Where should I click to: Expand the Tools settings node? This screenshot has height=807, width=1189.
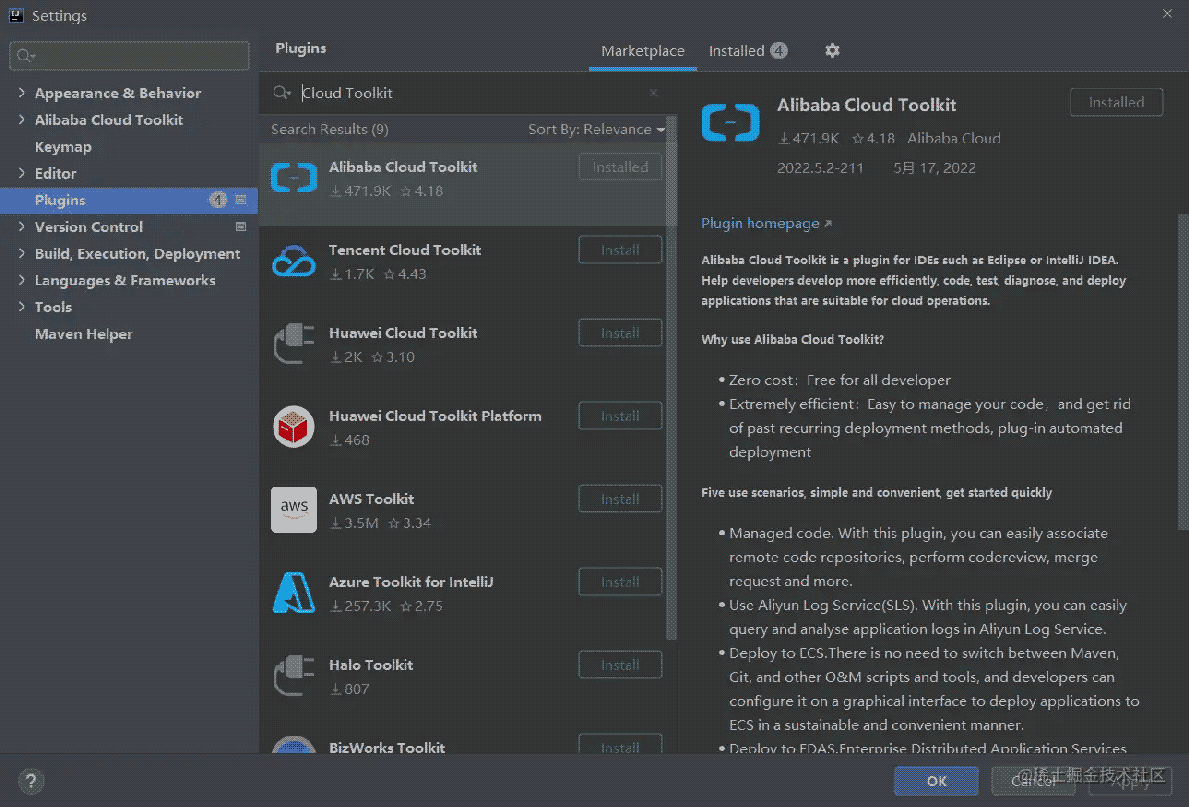[x=21, y=306]
